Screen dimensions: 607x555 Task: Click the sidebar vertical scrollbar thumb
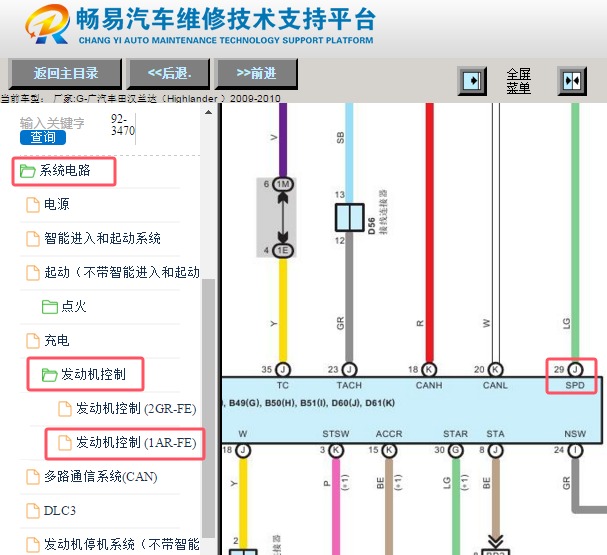(x=208, y=408)
